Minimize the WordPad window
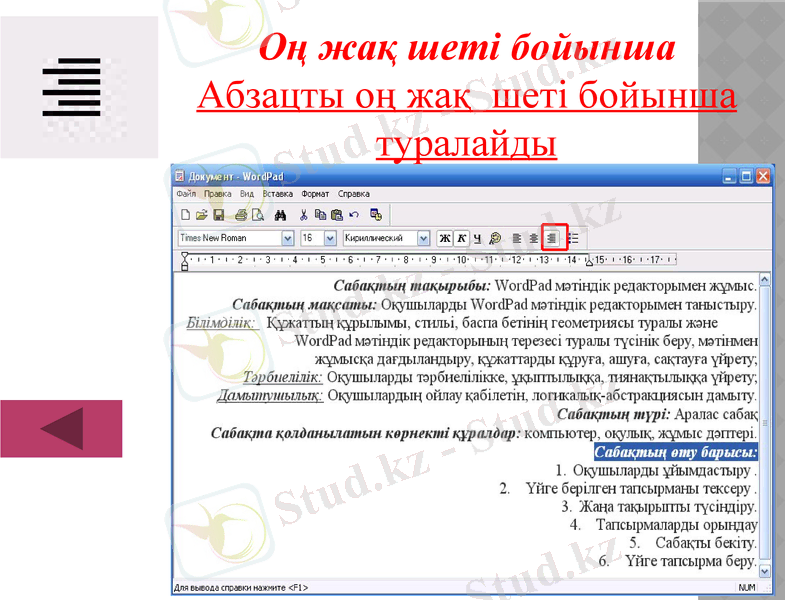The width and height of the screenshot is (785, 600). click(730, 176)
